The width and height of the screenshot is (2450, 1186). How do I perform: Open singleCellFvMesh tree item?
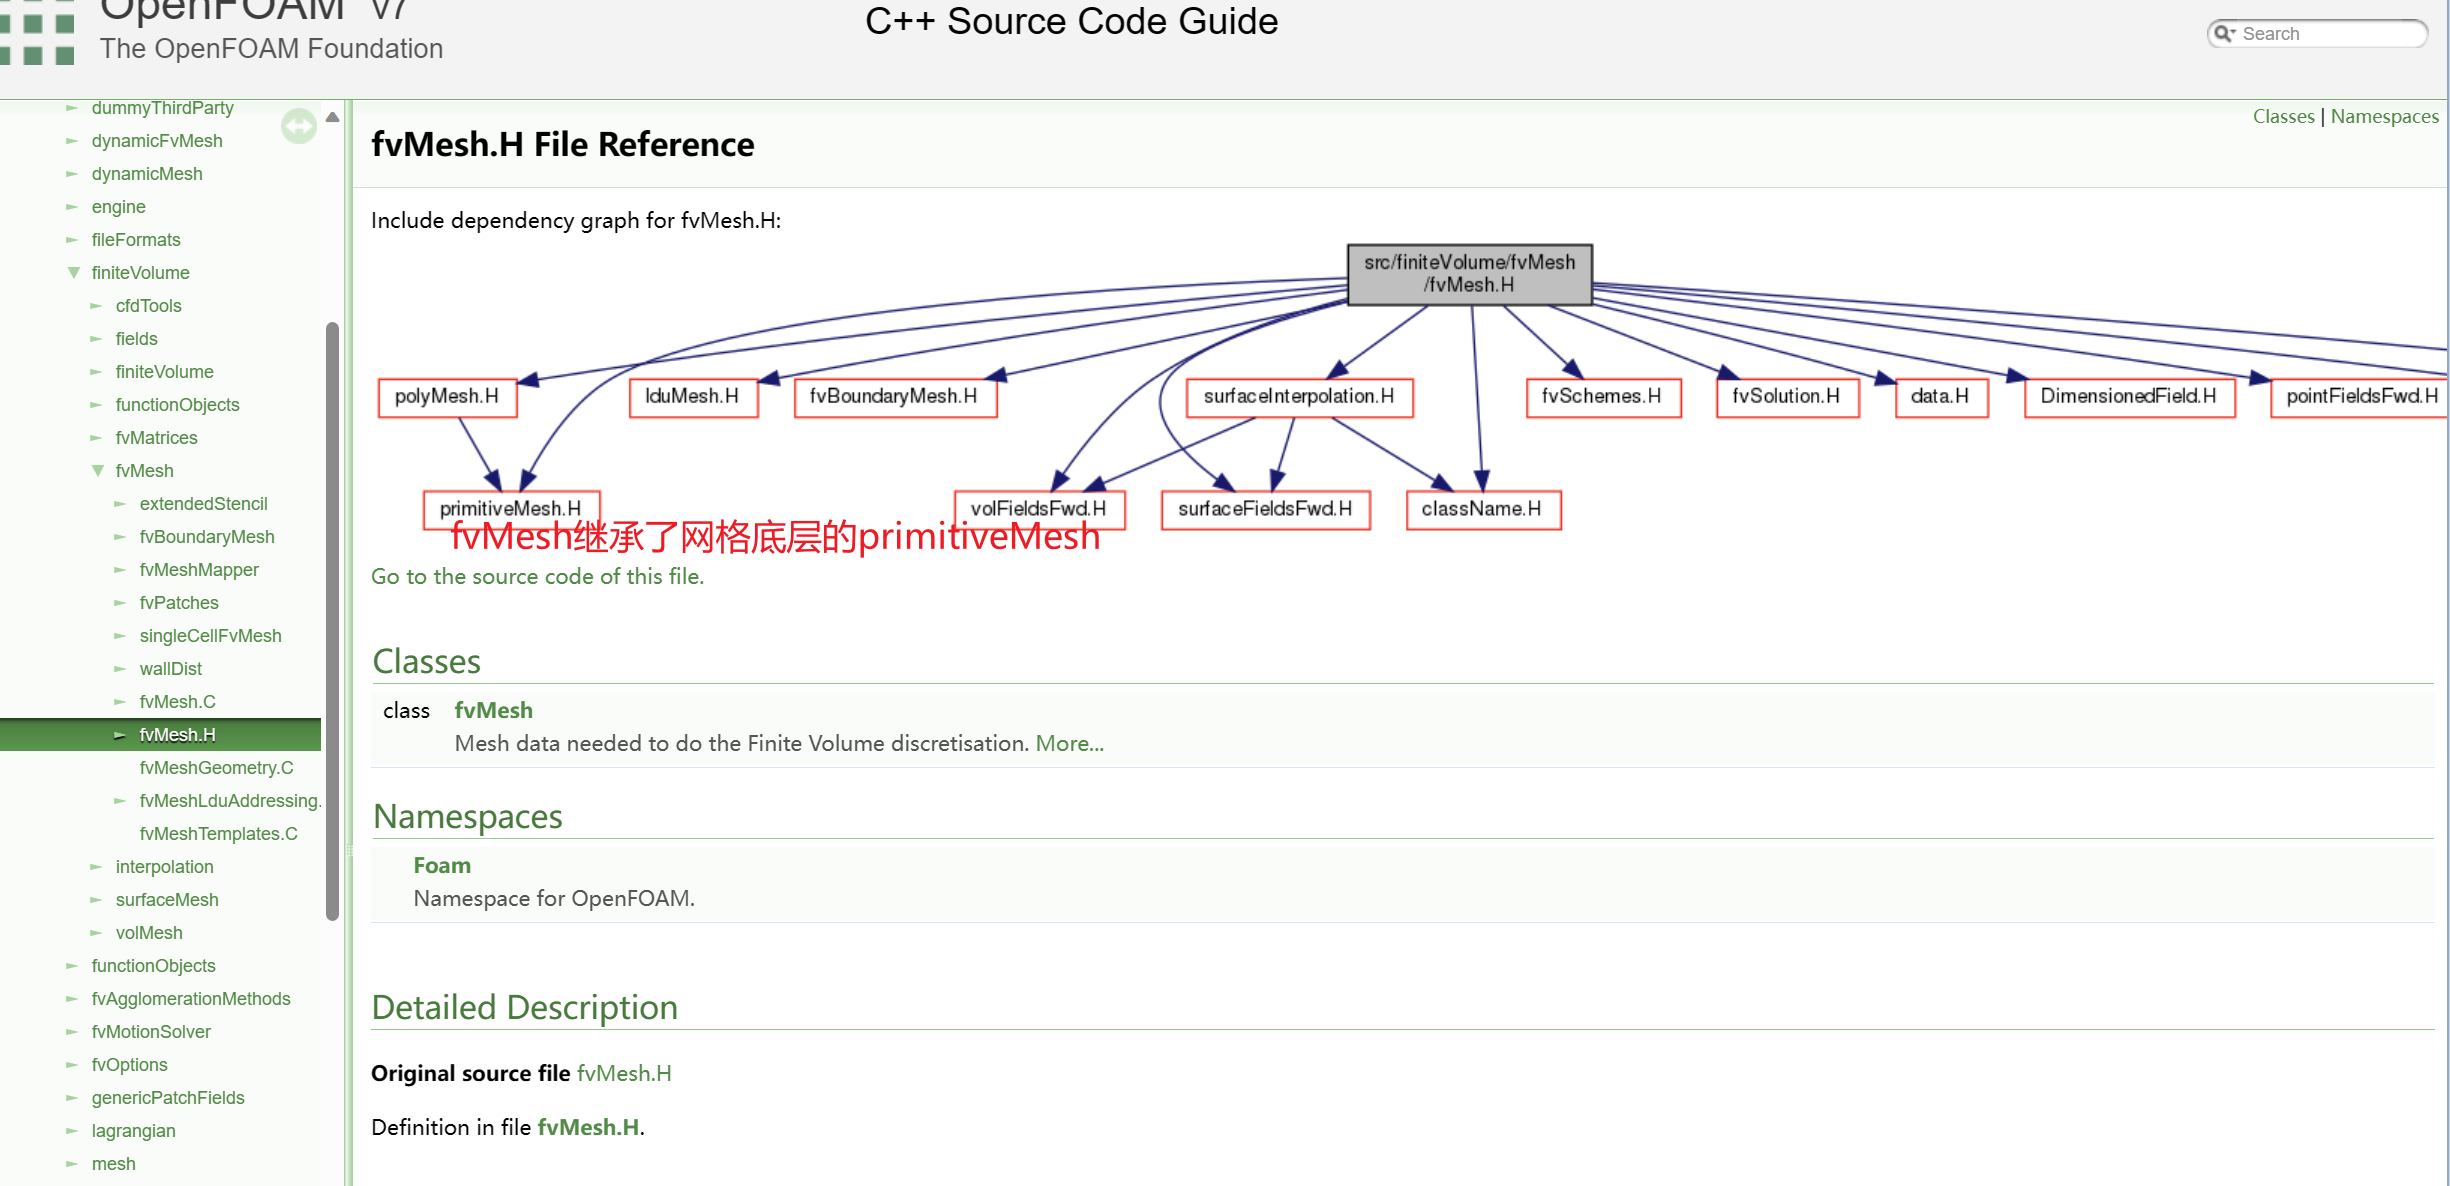pos(210,636)
